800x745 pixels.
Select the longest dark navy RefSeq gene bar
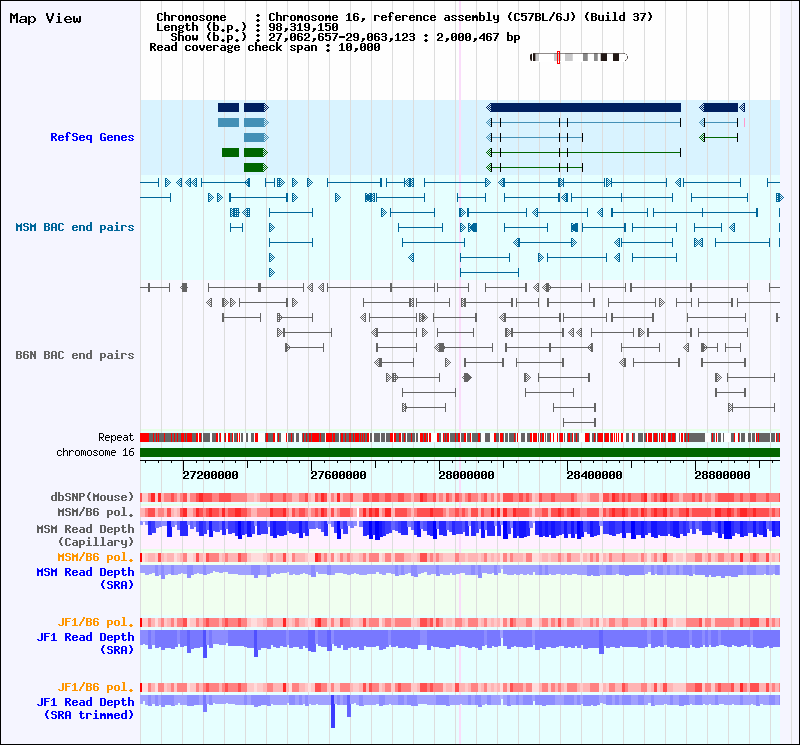click(x=586, y=107)
